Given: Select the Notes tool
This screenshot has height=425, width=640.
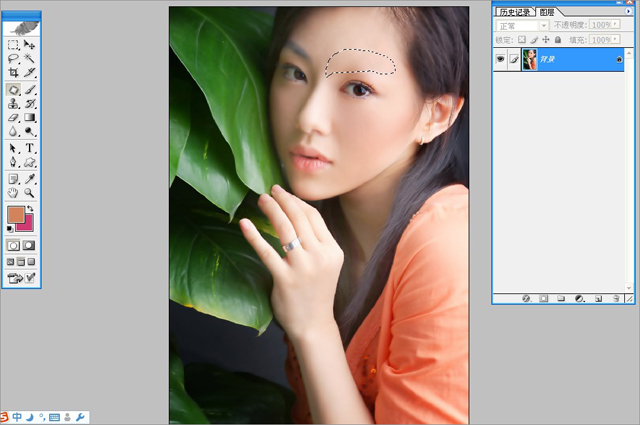Looking at the screenshot, I should [13, 179].
